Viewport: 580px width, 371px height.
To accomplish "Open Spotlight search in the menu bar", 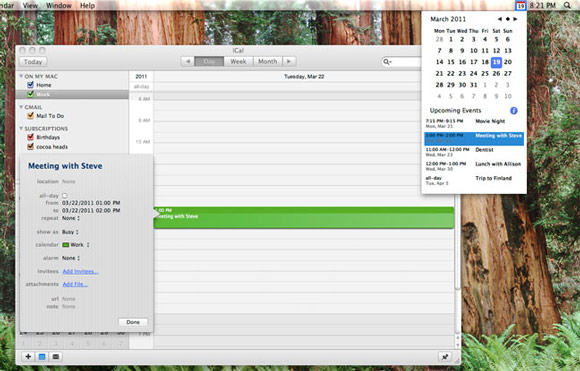I will point(567,5).
